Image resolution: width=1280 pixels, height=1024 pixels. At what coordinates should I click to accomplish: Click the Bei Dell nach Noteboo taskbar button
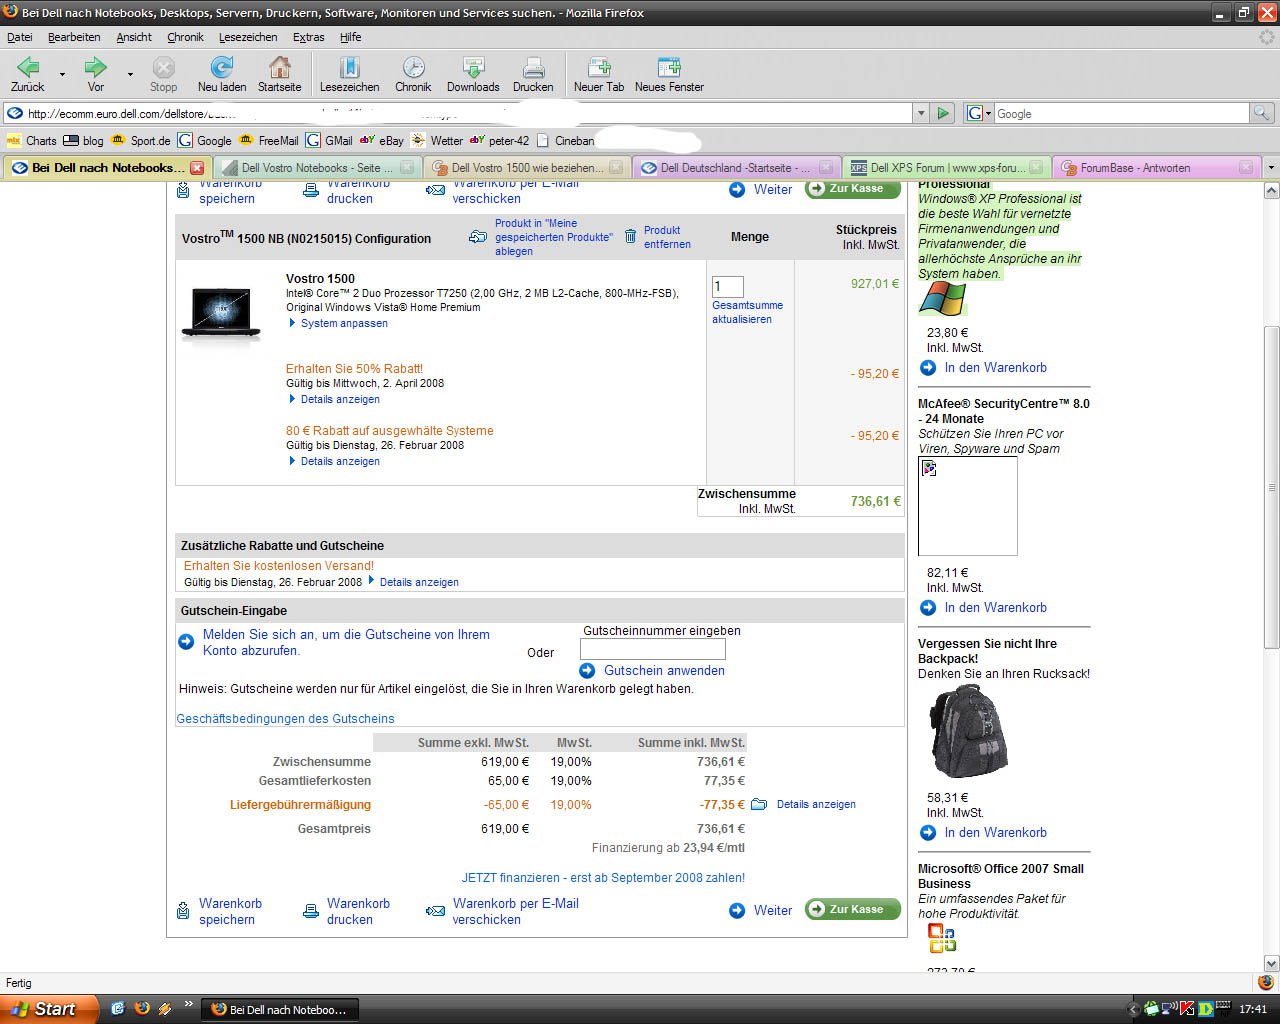click(x=280, y=1009)
